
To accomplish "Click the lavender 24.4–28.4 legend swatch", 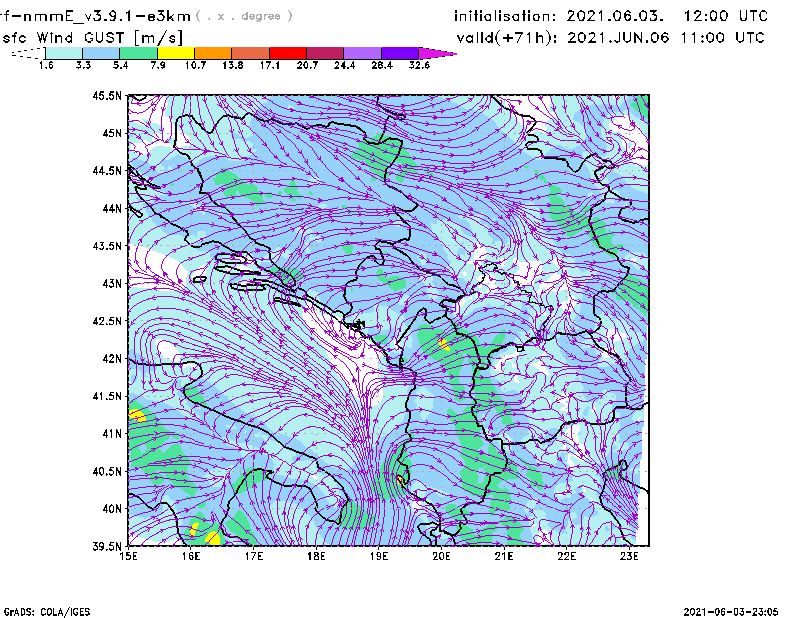I will click(362, 53).
